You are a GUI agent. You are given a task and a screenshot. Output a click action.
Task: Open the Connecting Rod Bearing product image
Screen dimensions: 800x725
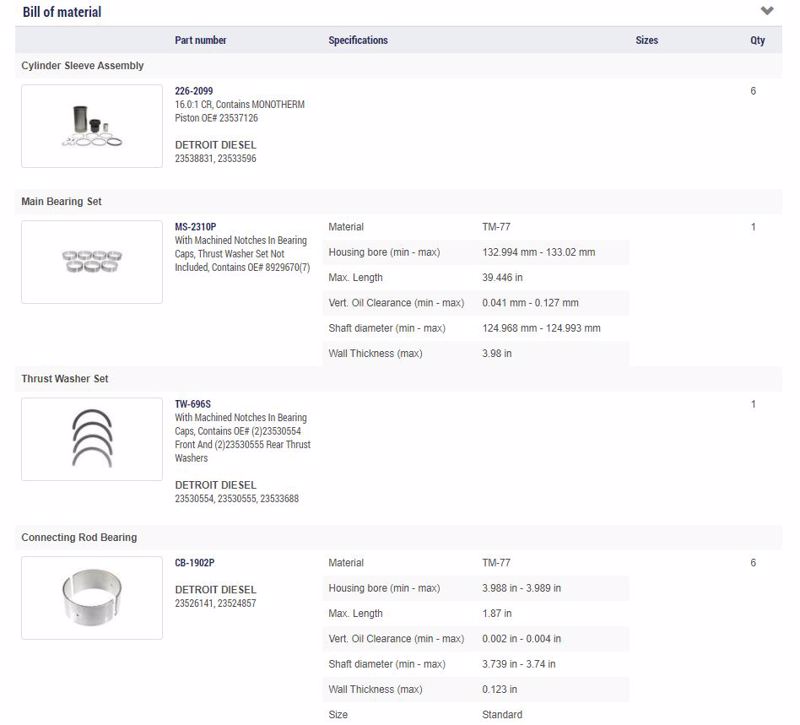tap(92, 598)
